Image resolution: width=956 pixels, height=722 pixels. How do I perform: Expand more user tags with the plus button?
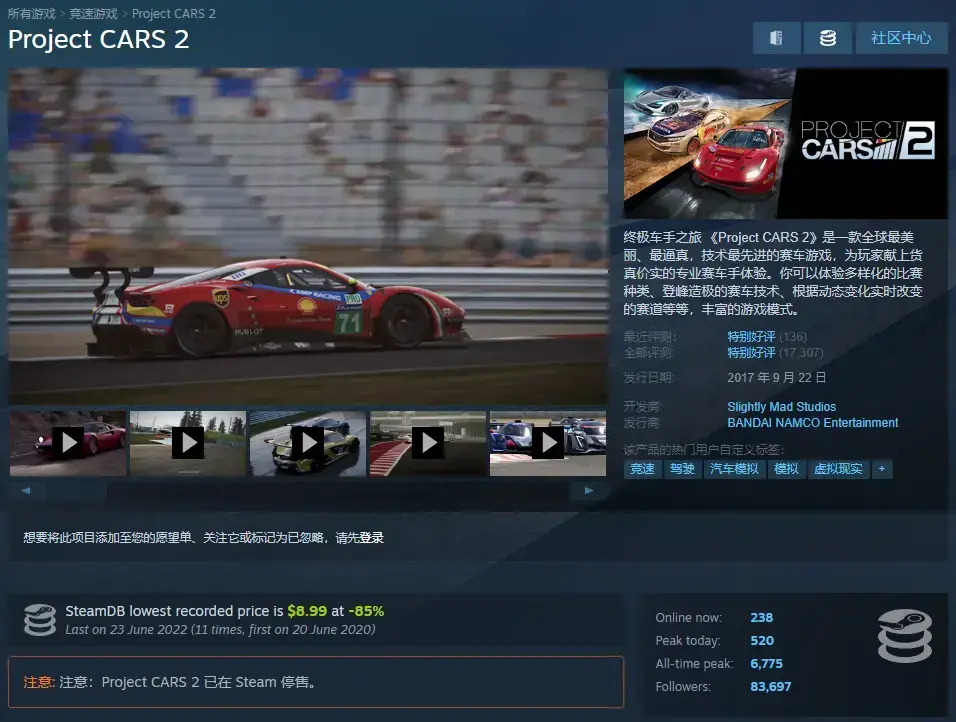[881, 469]
